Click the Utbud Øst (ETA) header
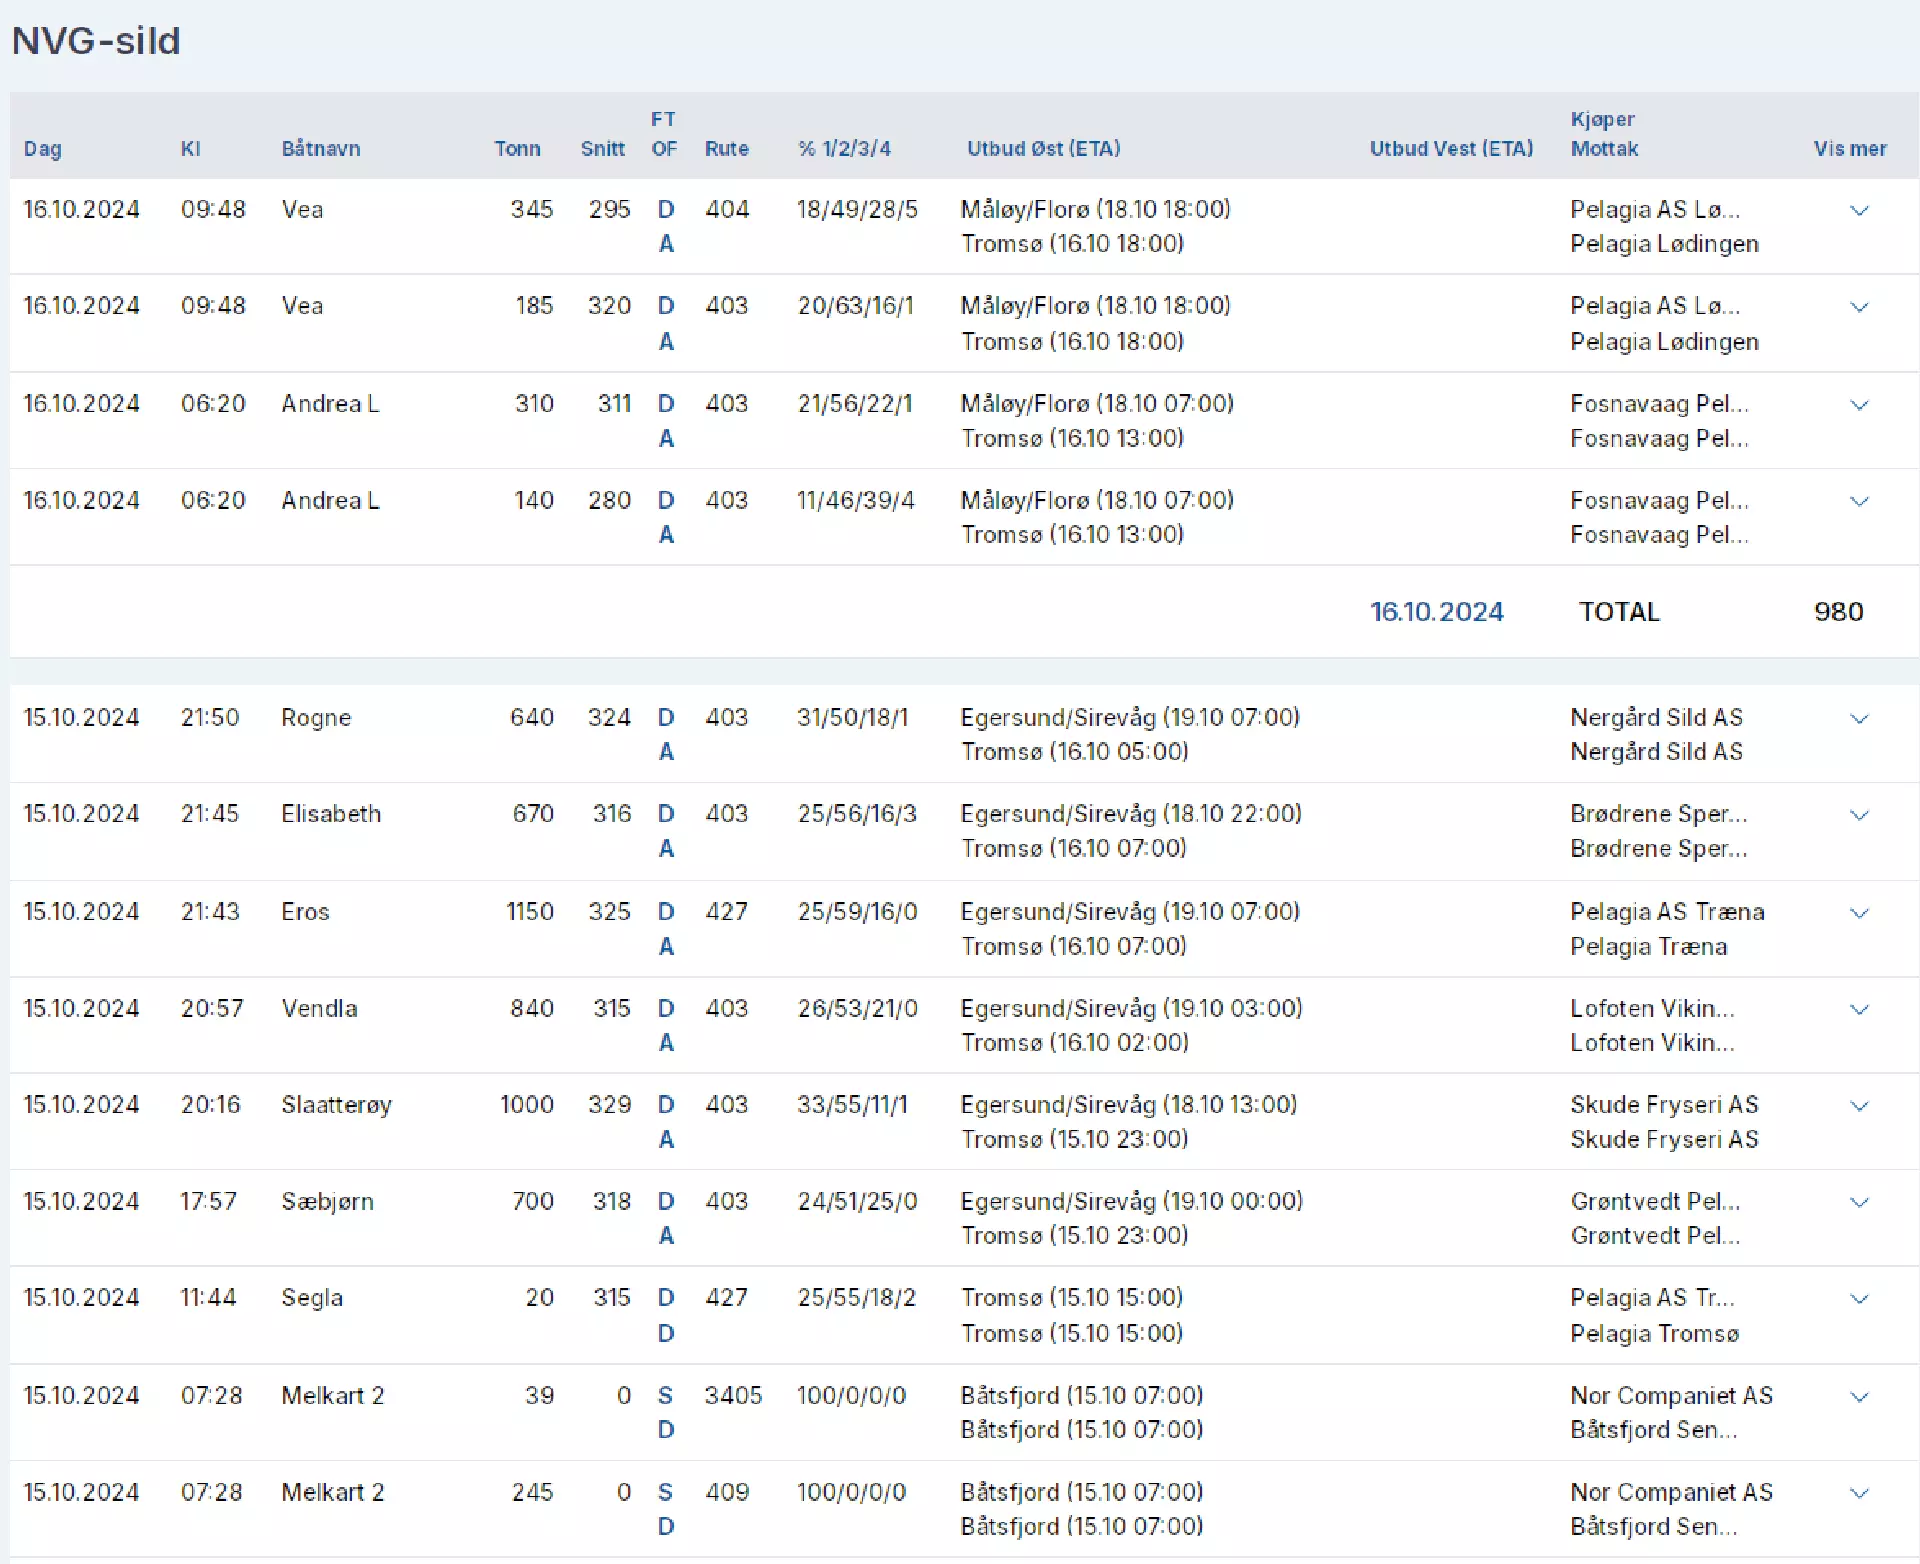The width and height of the screenshot is (1920, 1564). point(1043,148)
